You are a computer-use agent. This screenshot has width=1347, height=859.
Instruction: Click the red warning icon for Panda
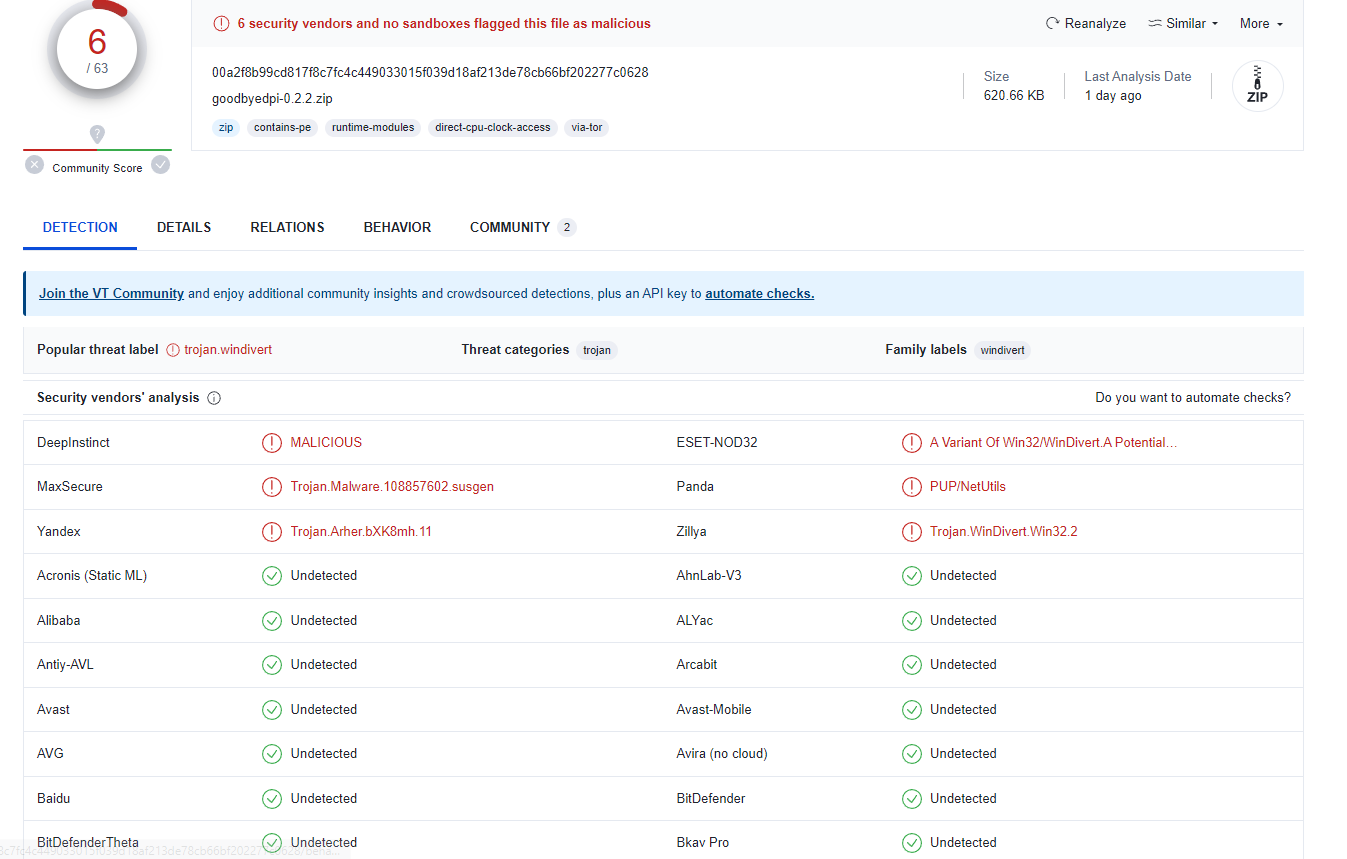pos(911,487)
